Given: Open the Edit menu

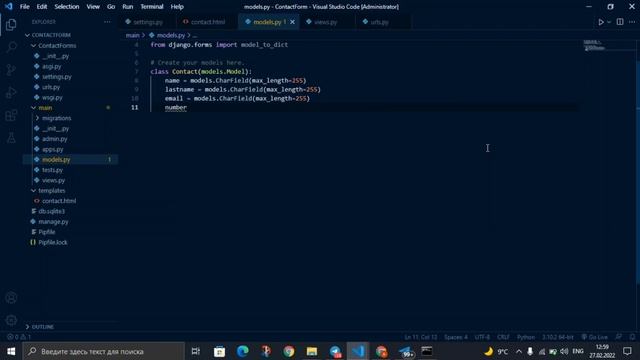Looking at the screenshot, I should (x=42, y=7).
